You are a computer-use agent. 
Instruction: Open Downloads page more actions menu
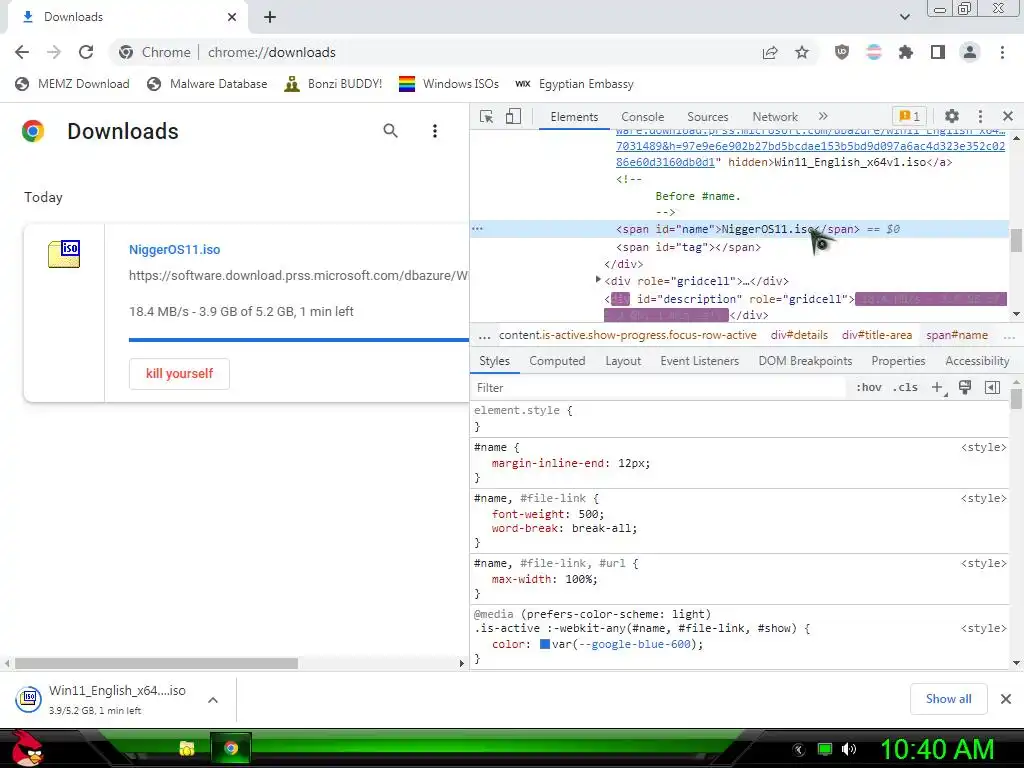(435, 131)
